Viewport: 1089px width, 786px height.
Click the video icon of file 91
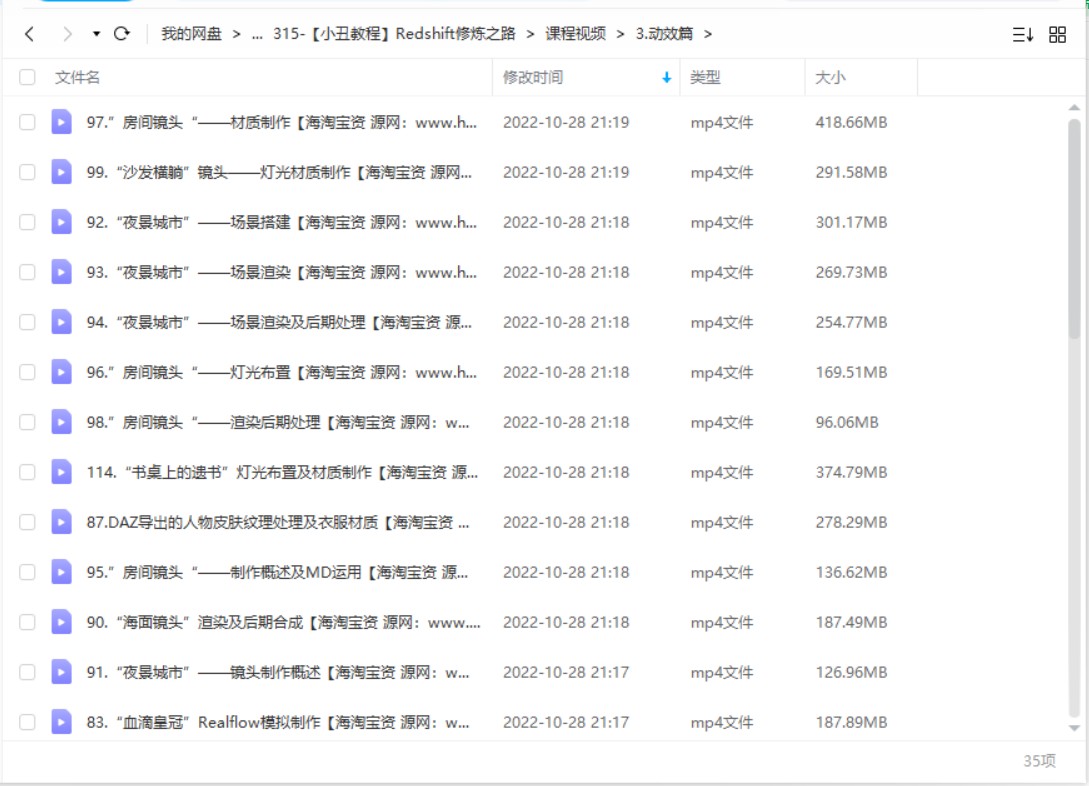[x=61, y=672]
